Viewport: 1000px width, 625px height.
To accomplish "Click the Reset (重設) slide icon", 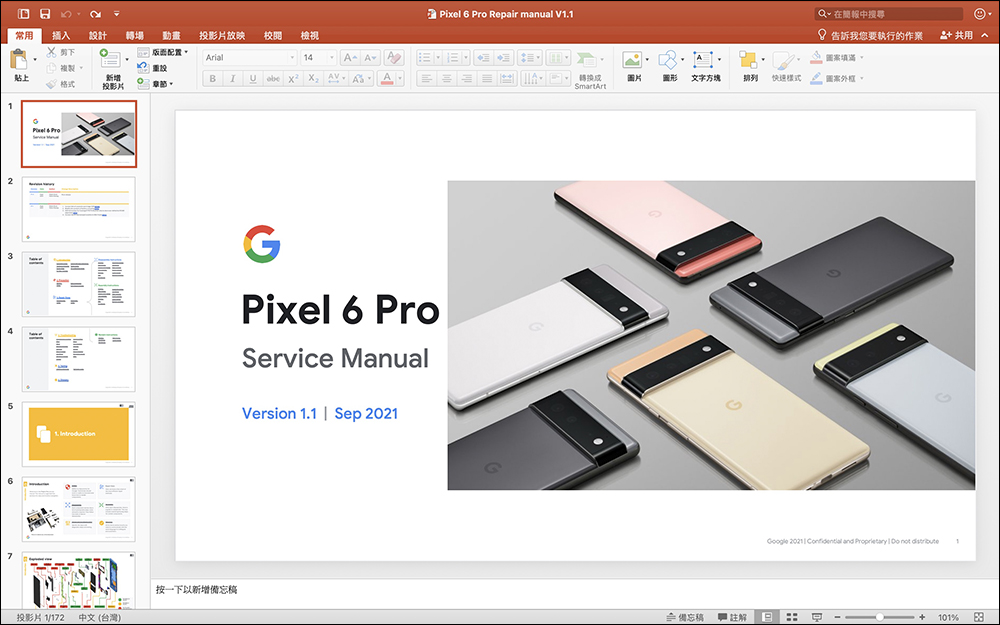I will click(143, 68).
